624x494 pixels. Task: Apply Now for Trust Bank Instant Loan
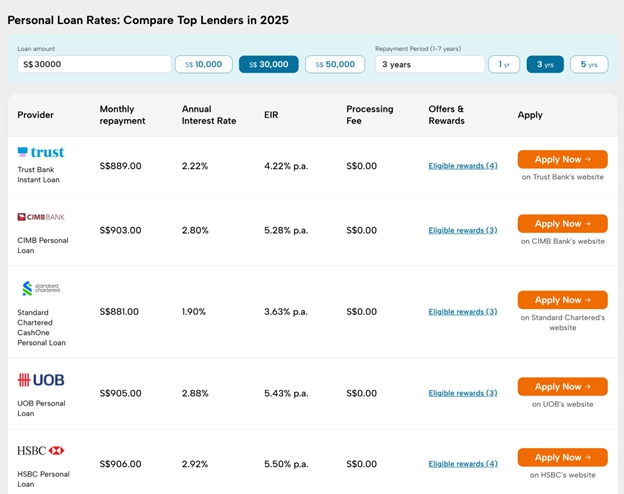(563, 159)
